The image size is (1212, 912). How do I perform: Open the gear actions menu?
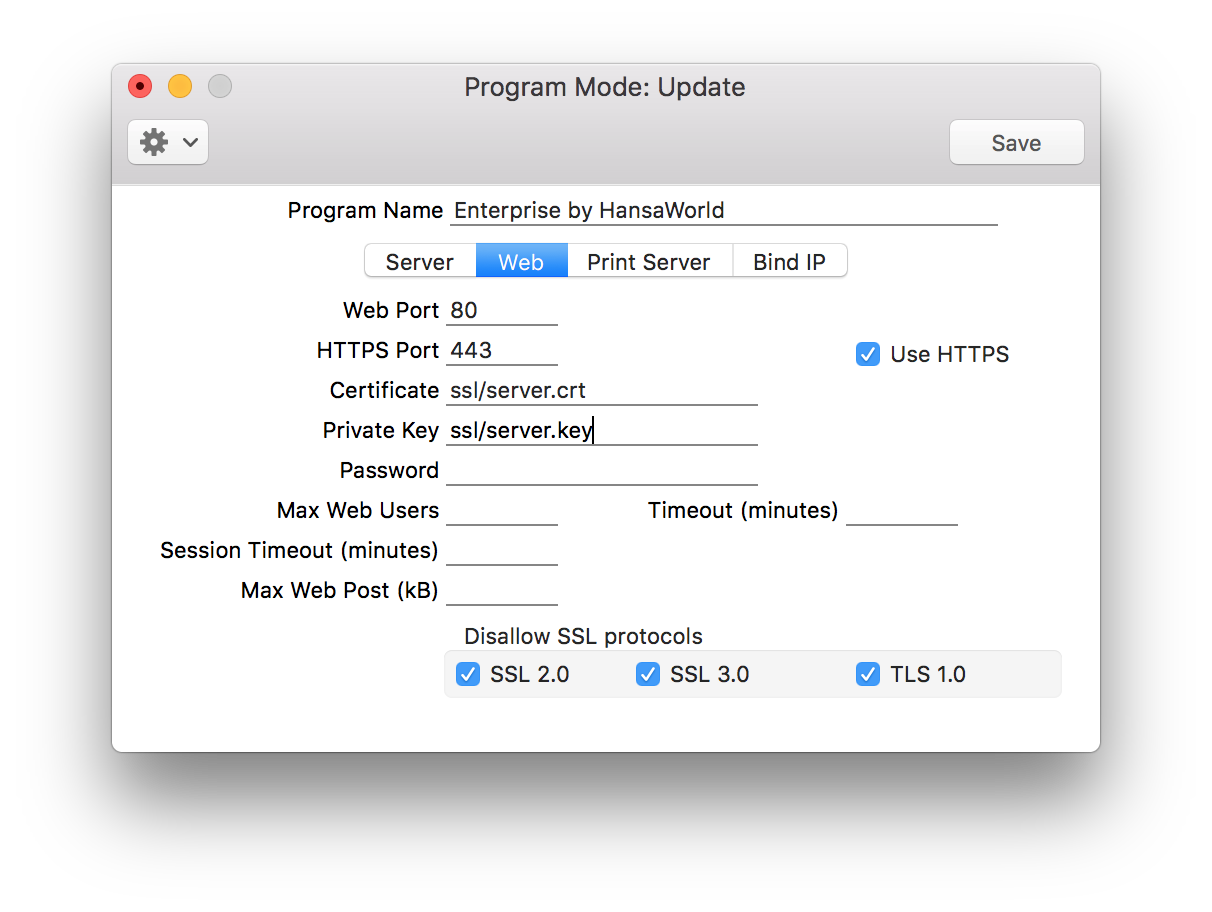point(167,142)
